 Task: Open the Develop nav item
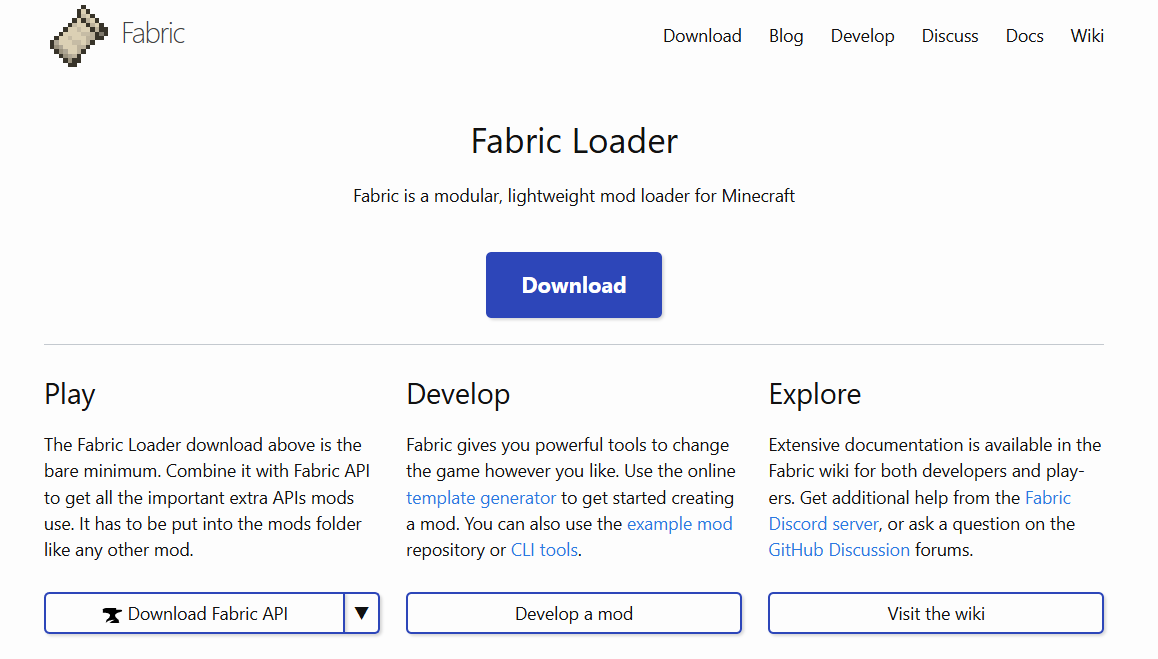(862, 35)
